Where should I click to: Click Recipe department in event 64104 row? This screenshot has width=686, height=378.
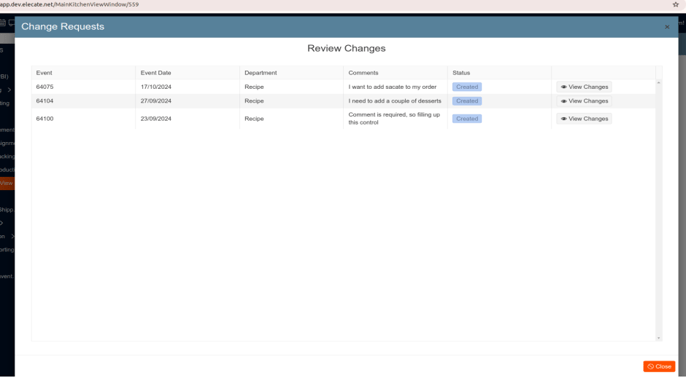click(254, 101)
